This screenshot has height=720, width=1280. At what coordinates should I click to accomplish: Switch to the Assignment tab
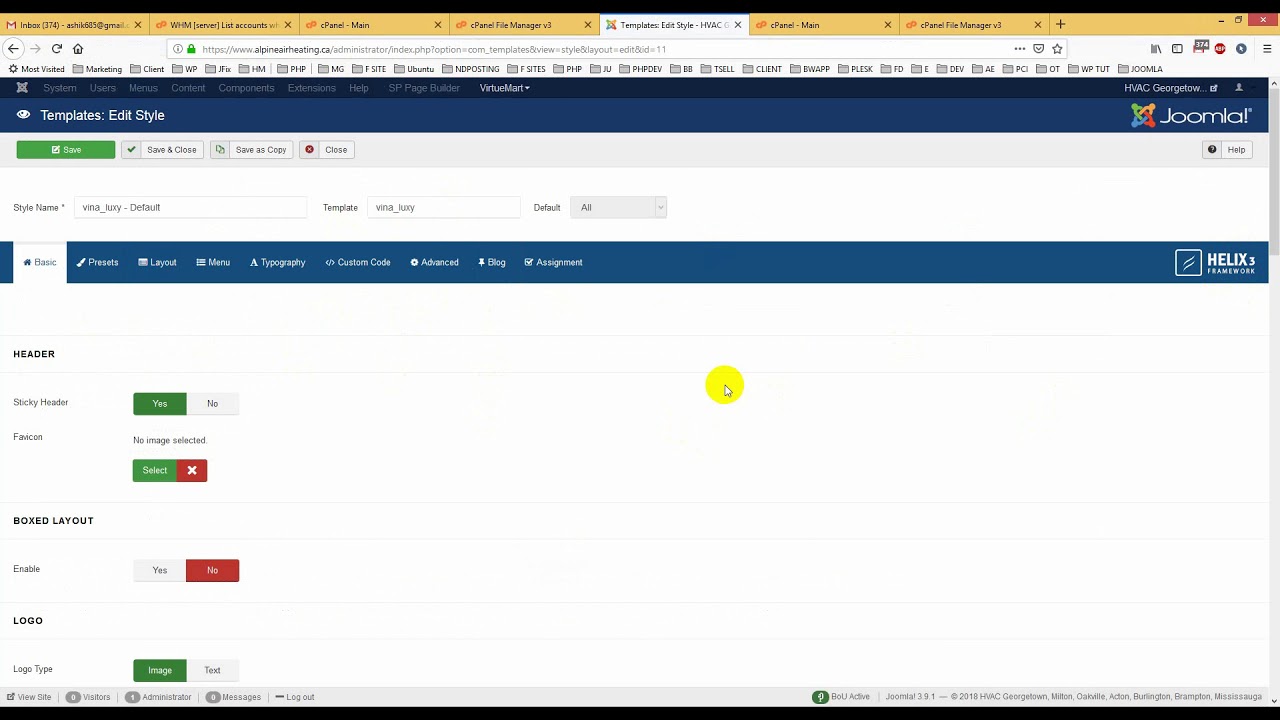point(553,262)
